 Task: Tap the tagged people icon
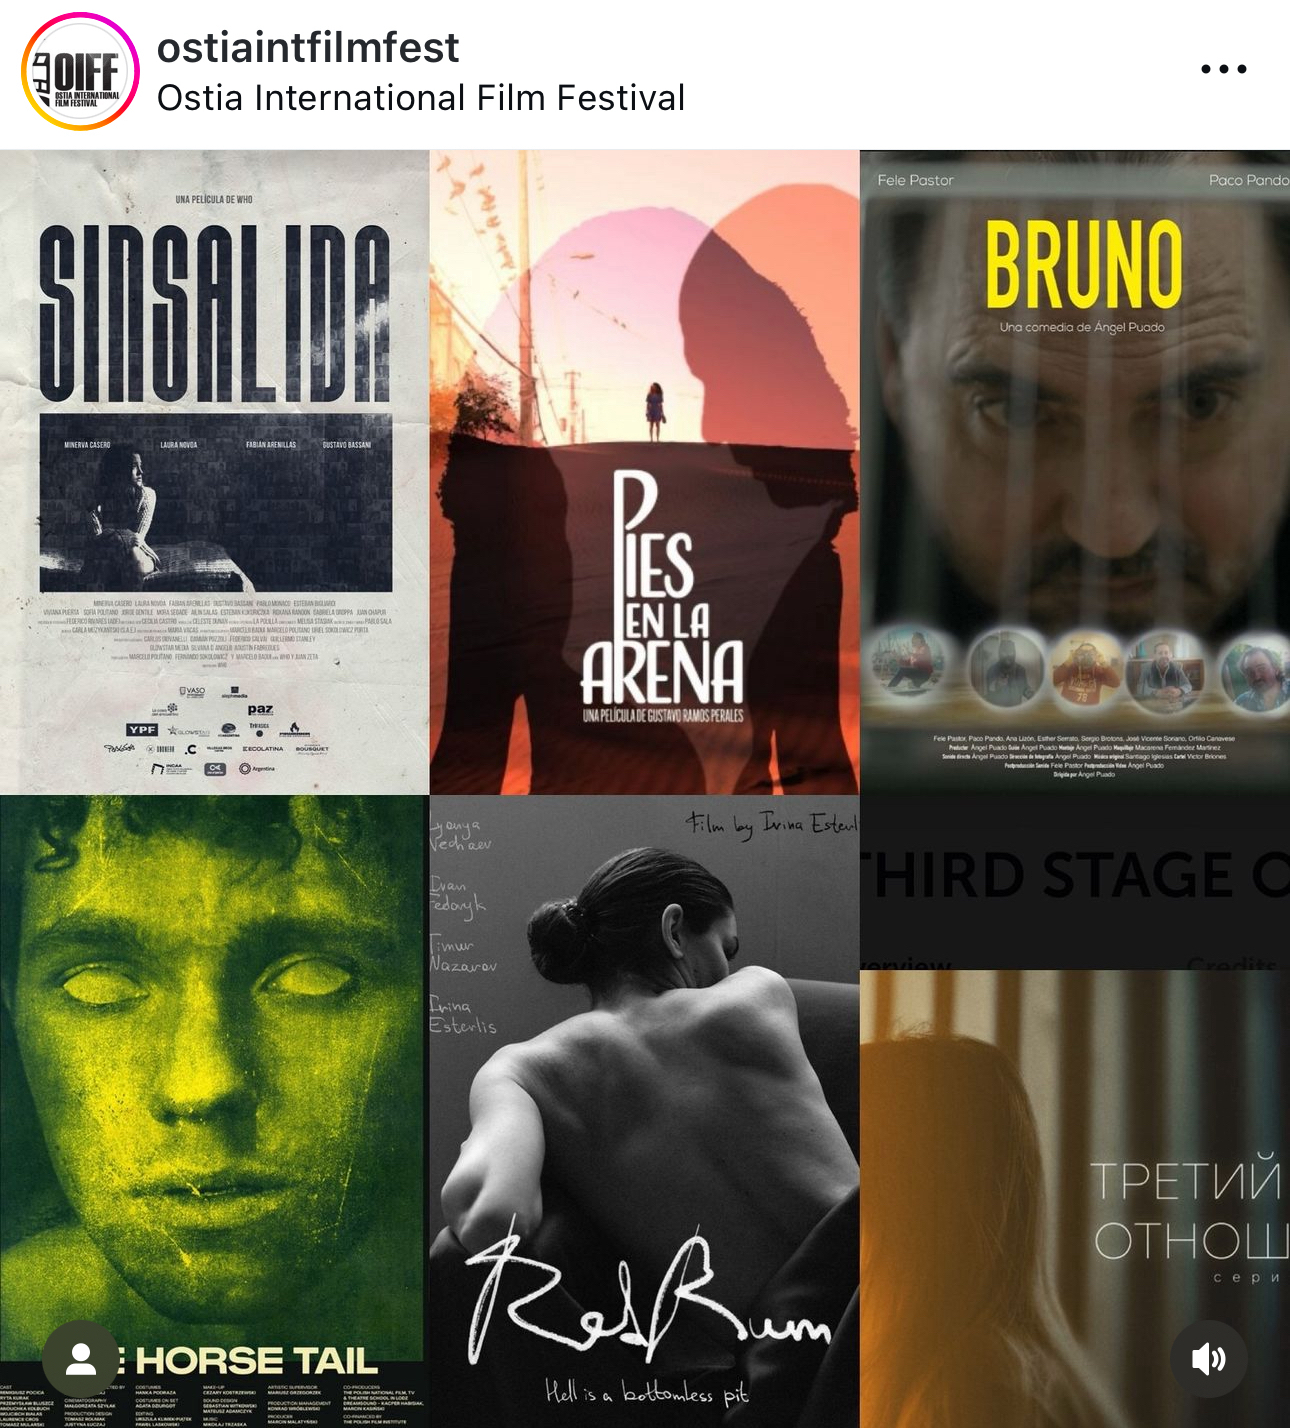point(80,1358)
